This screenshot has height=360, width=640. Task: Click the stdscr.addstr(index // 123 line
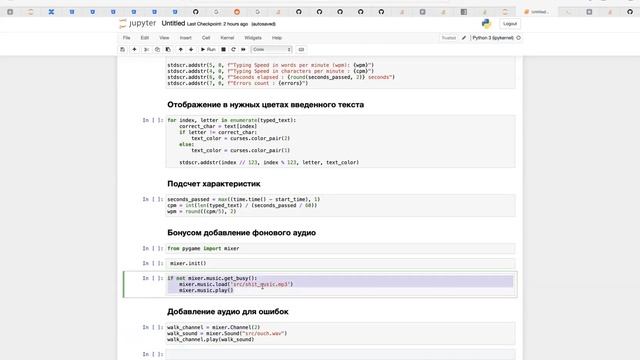coord(269,162)
